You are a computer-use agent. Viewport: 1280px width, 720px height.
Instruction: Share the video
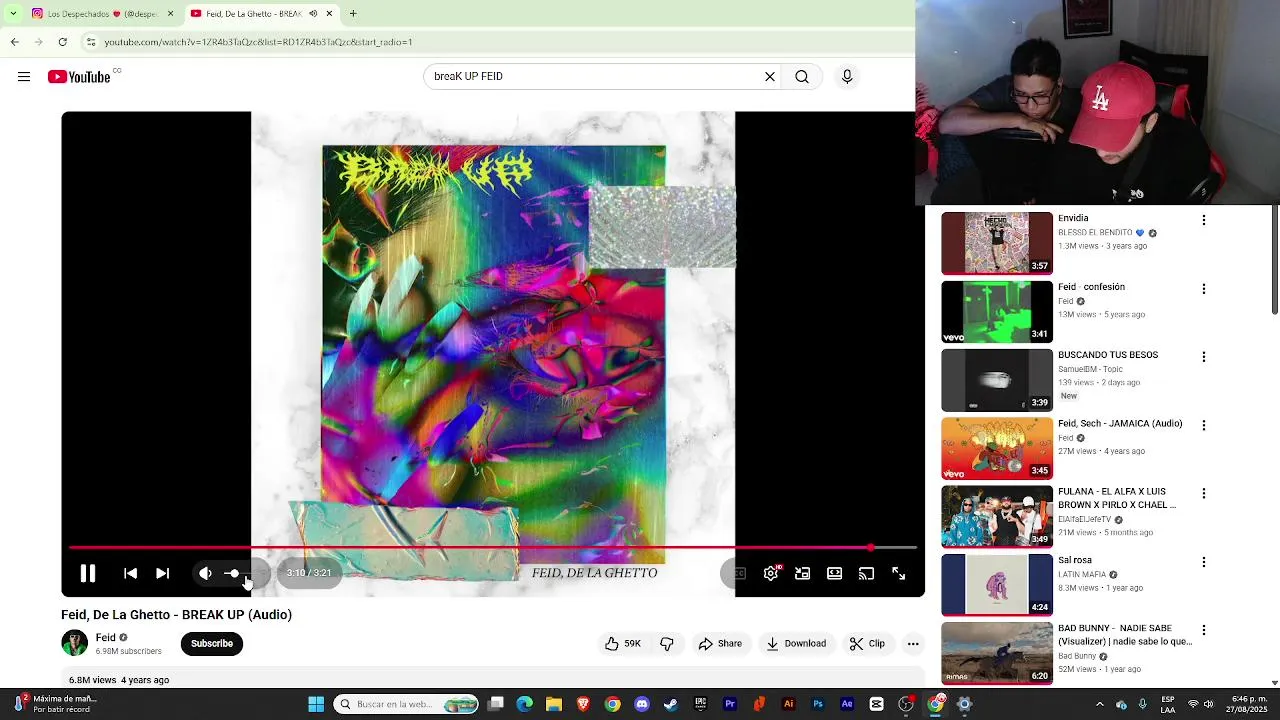tap(720, 644)
